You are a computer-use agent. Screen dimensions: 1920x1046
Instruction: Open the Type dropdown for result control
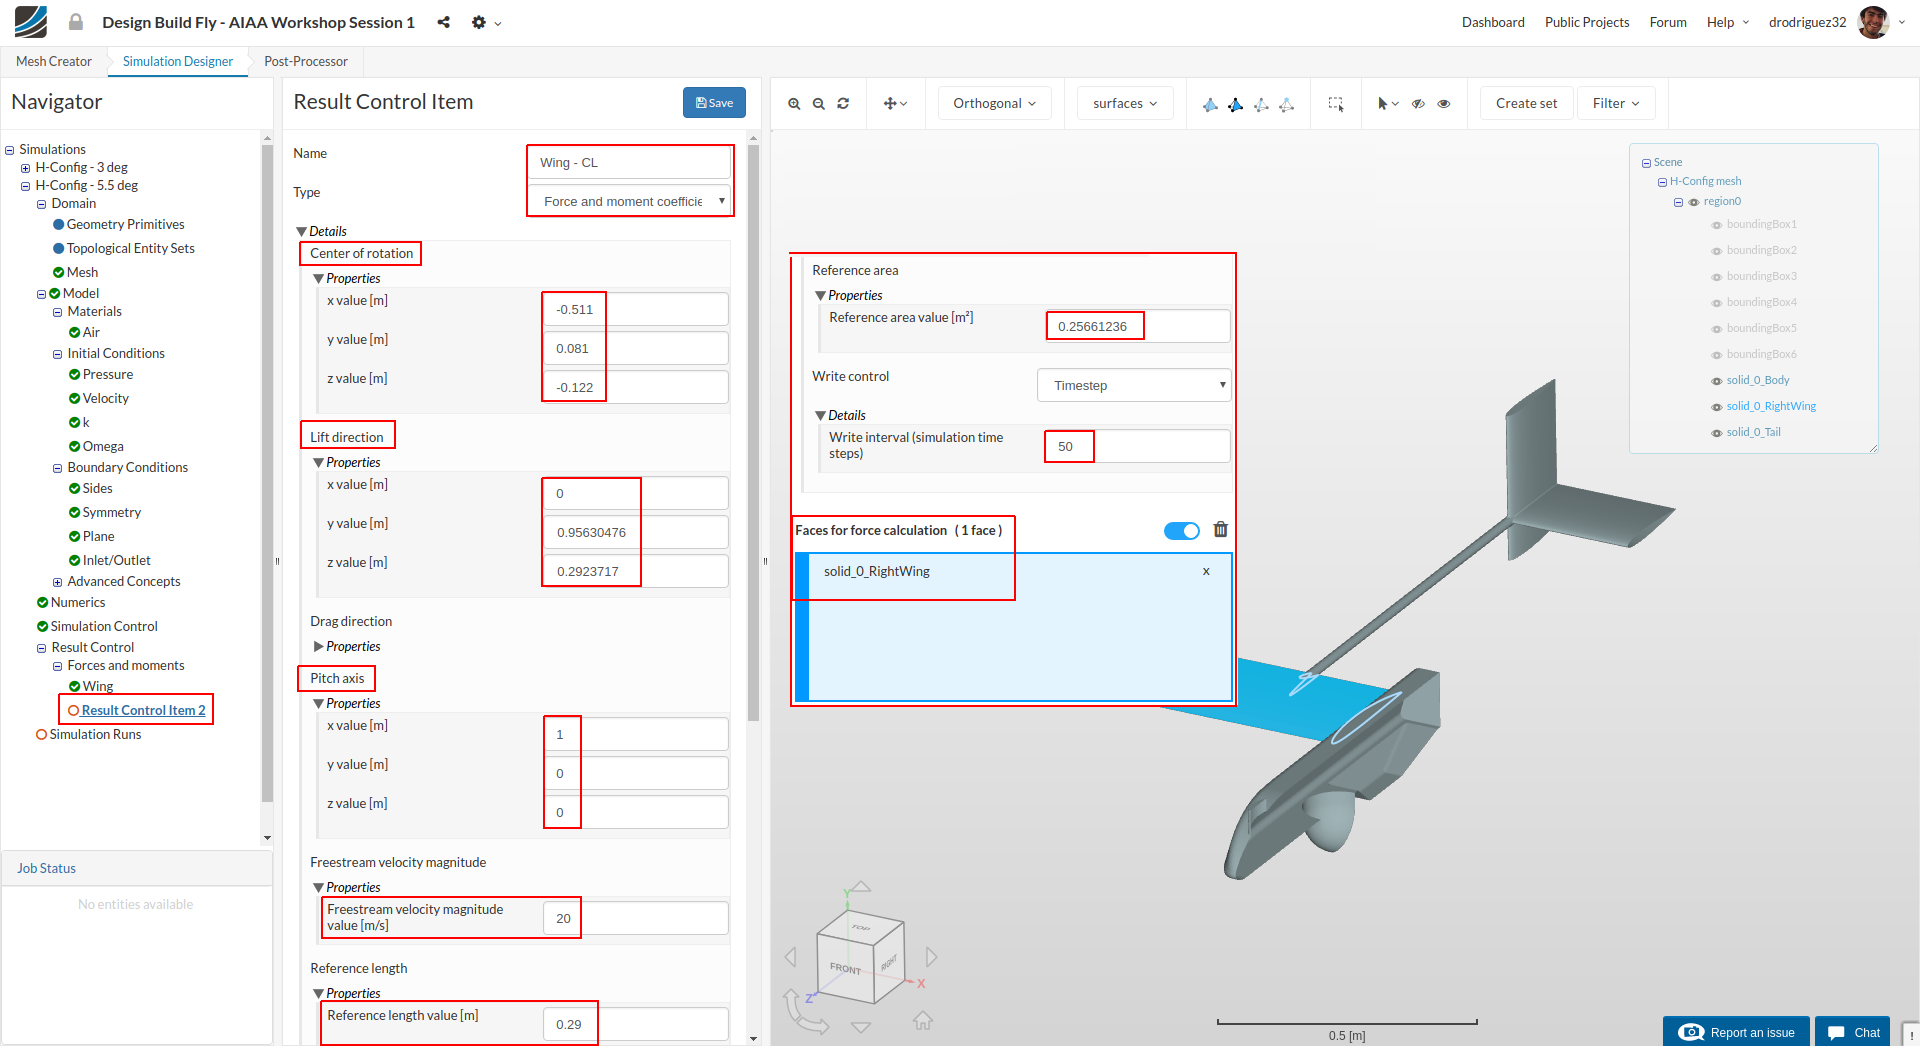click(630, 201)
